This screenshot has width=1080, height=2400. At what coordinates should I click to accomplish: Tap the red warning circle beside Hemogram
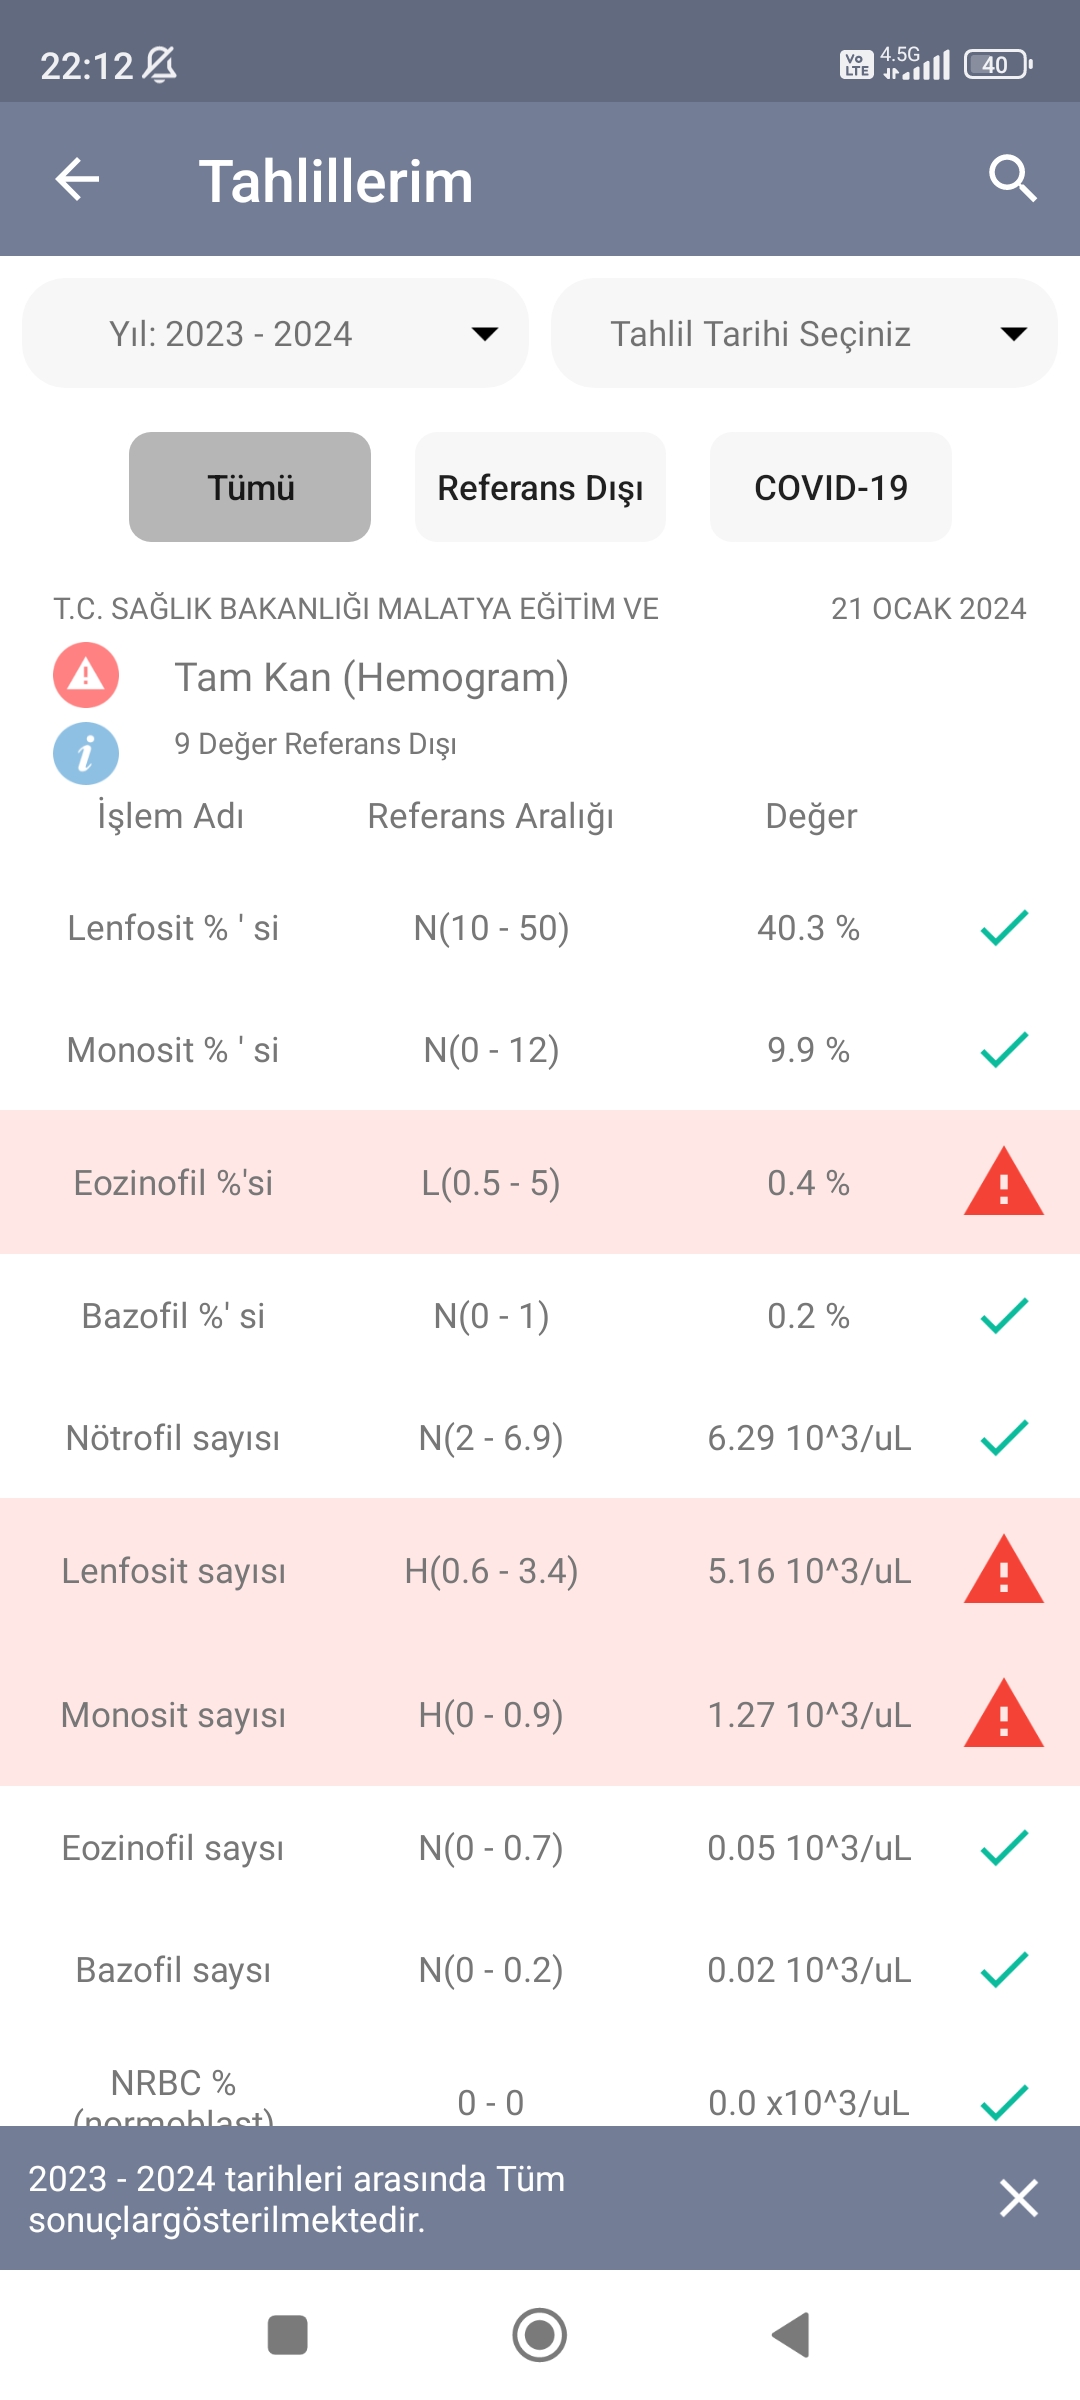point(86,675)
